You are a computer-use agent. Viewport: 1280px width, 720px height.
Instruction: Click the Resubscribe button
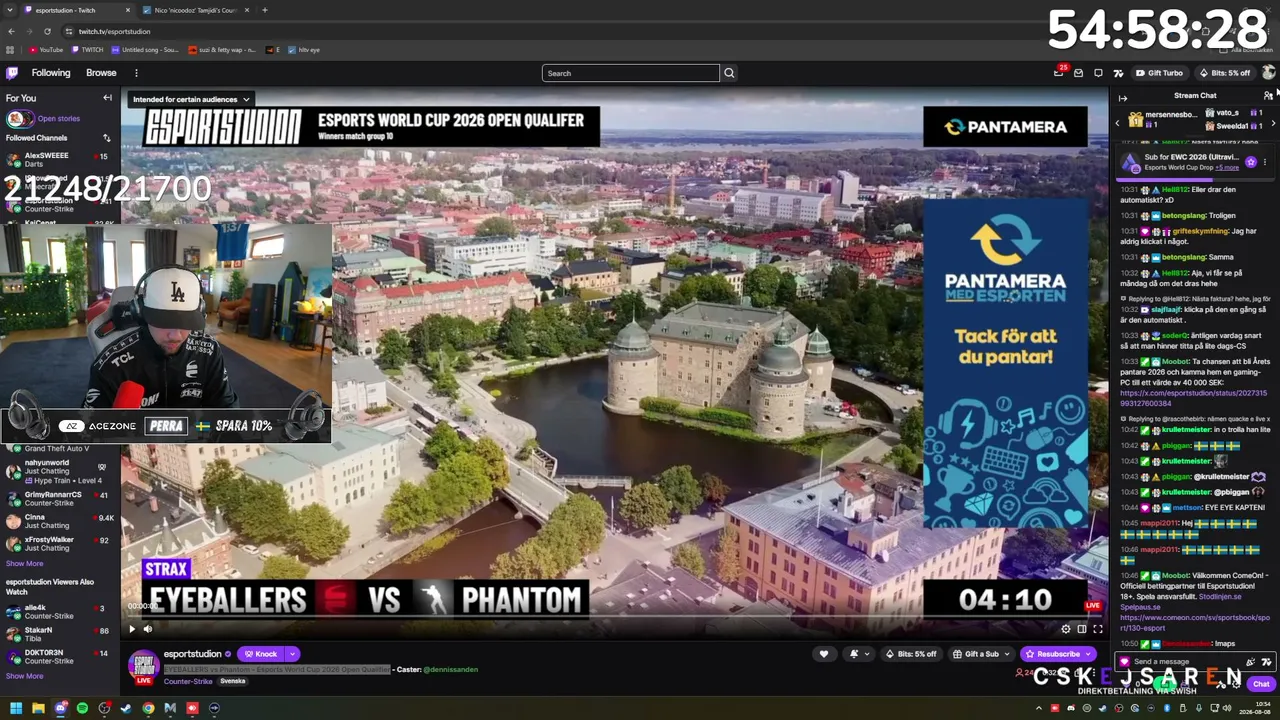(1058, 654)
